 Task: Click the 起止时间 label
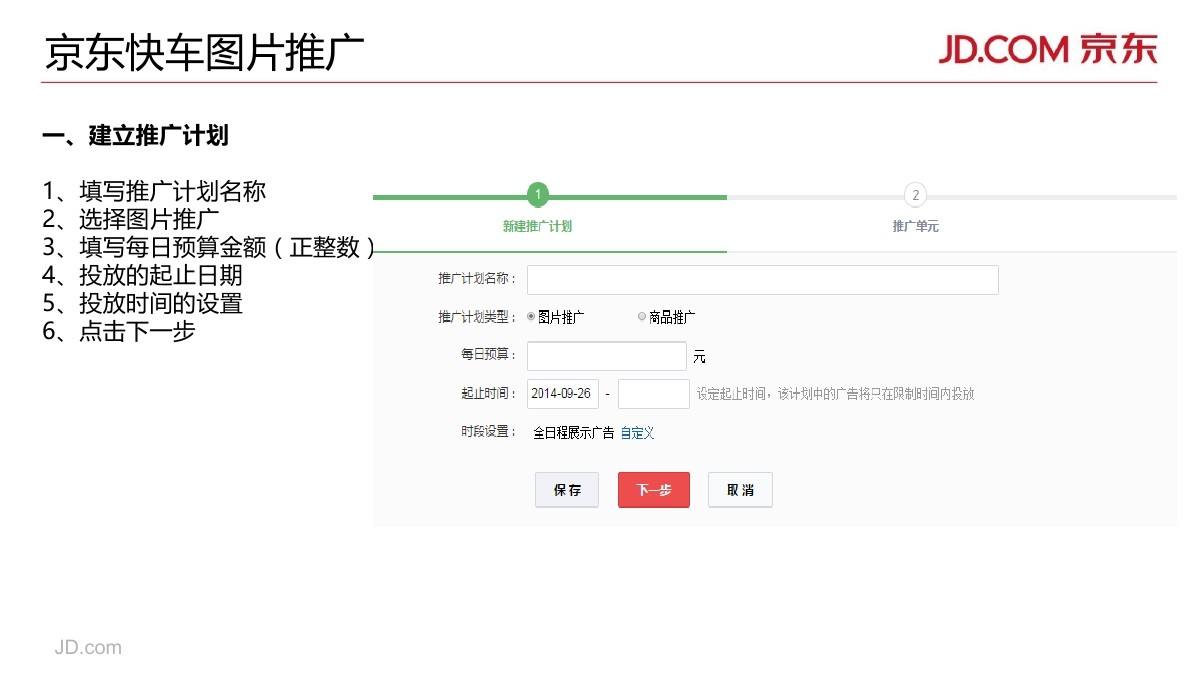tap(489, 394)
